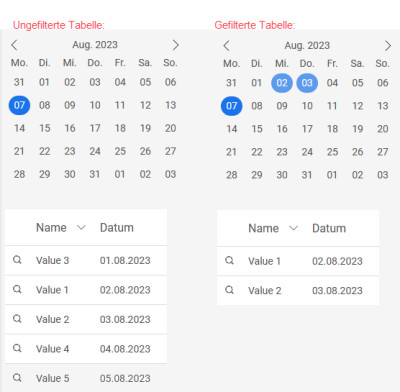Image resolution: width=400 pixels, height=392 pixels.
Task: Pick day 04 in filtered calendar's first row
Action: 332,83
